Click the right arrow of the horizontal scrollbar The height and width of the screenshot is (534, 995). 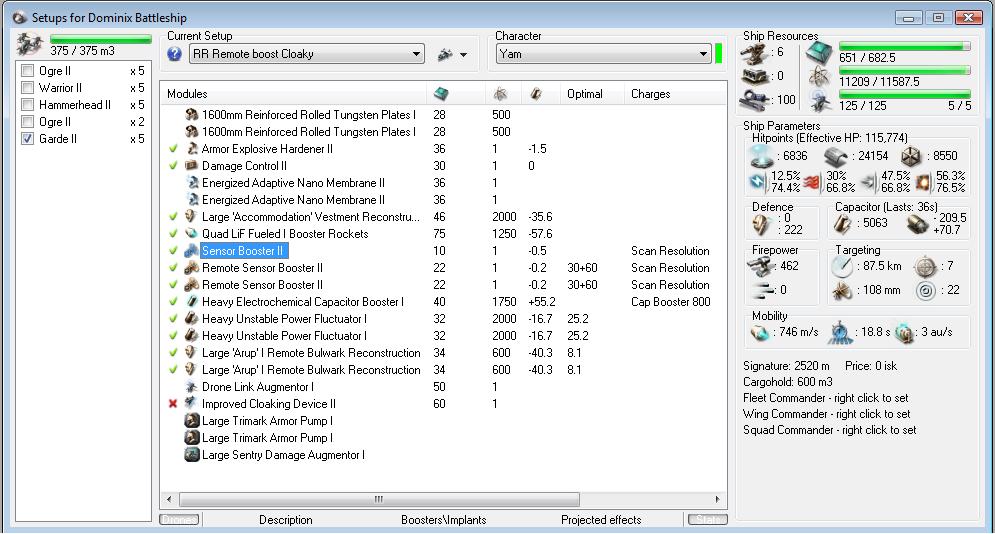click(718, 499)
